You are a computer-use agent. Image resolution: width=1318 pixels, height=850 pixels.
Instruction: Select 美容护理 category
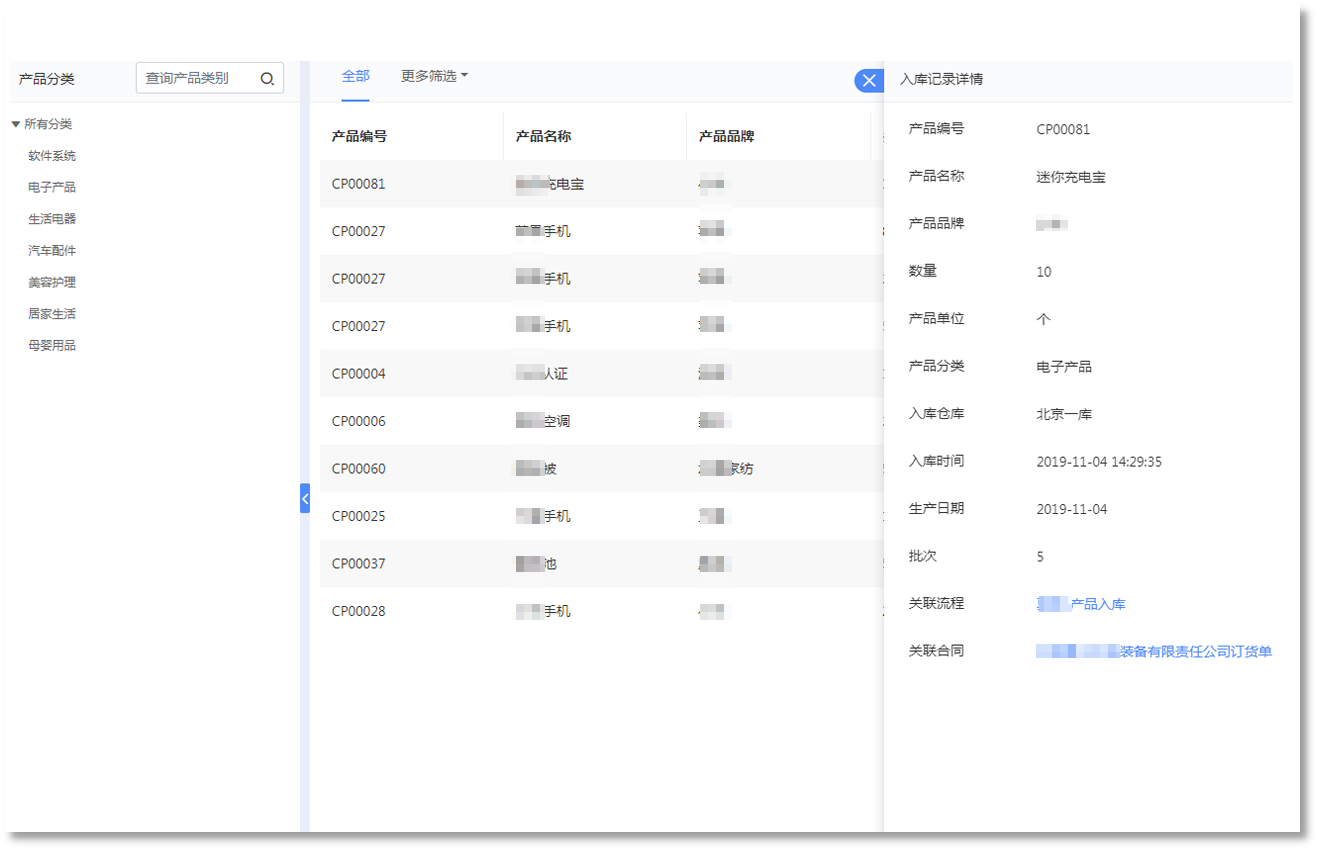click(x=52, y=283)
